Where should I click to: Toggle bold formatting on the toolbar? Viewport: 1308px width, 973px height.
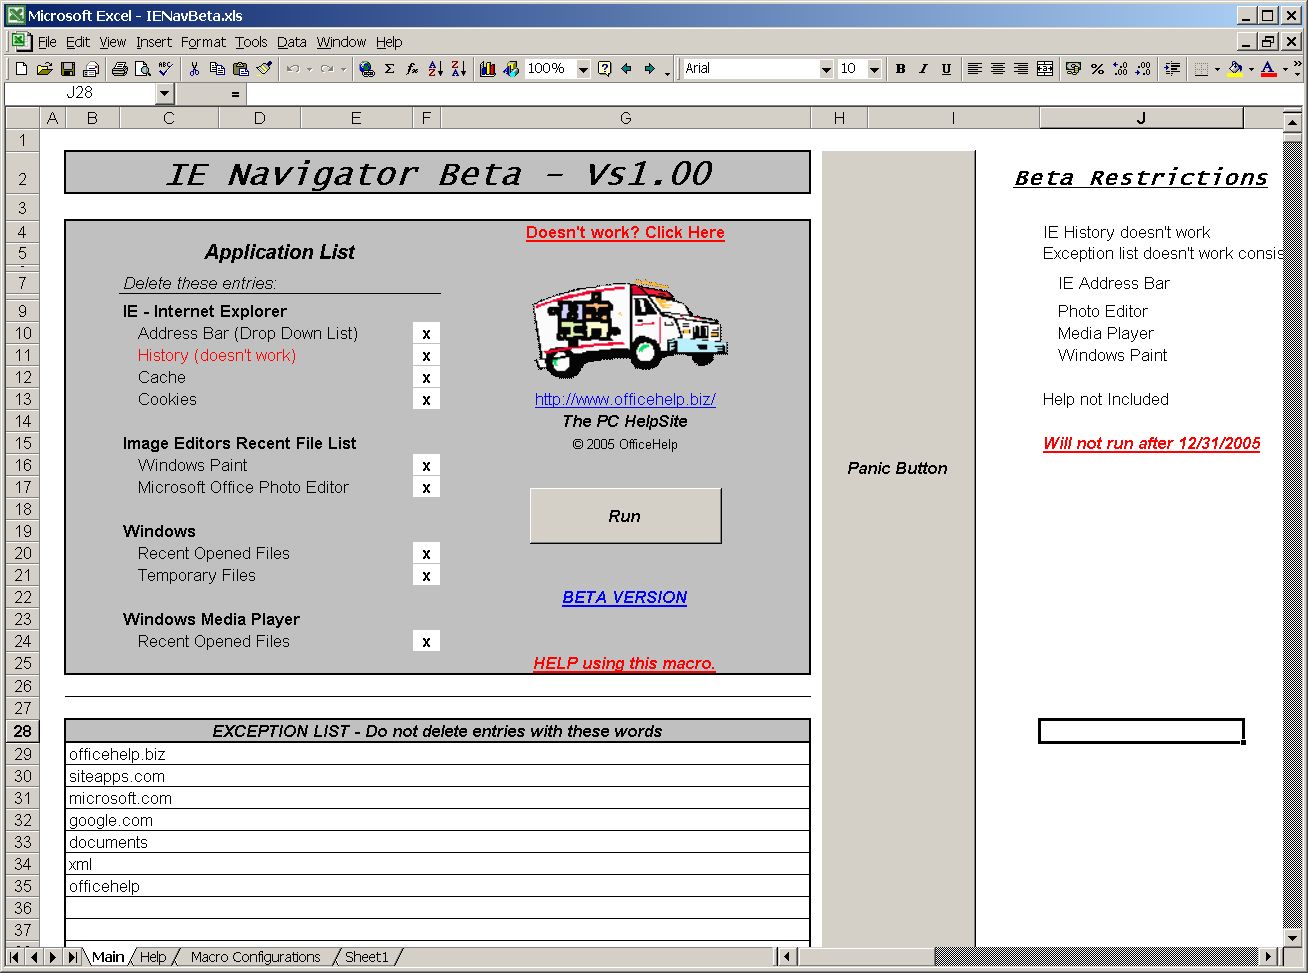[899, 68]
